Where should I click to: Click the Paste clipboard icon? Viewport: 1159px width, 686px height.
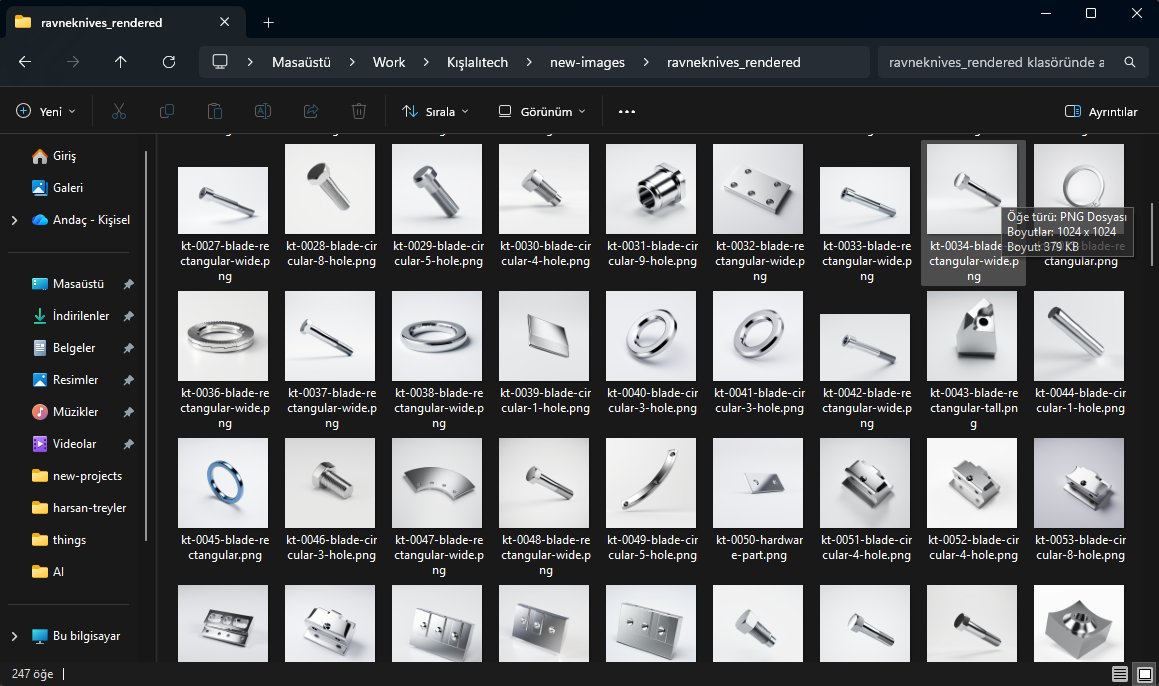214,112
